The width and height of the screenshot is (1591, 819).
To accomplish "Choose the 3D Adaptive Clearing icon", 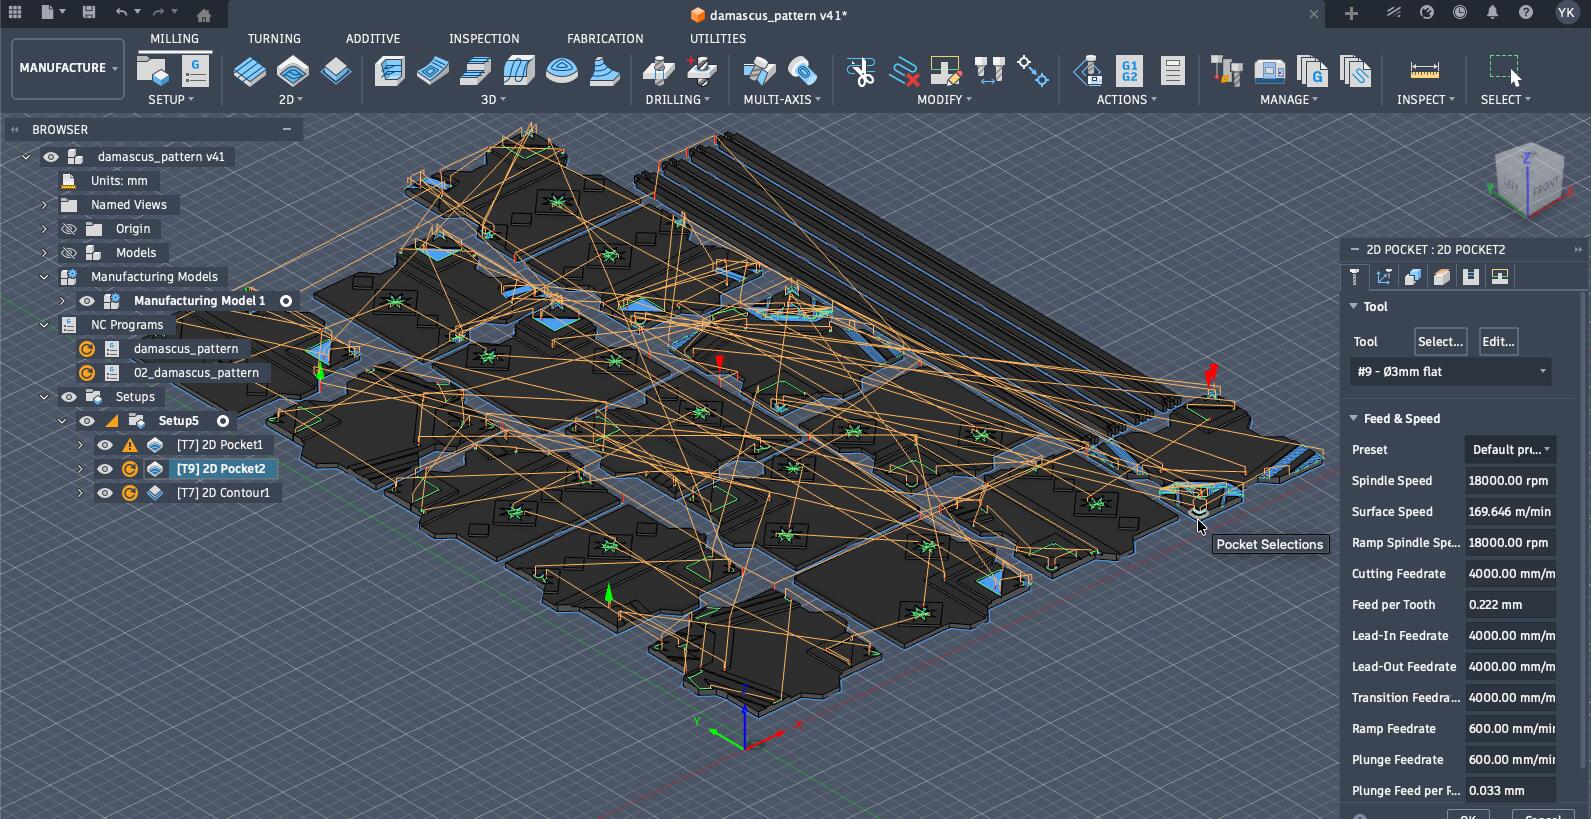I will click(390, 71).
